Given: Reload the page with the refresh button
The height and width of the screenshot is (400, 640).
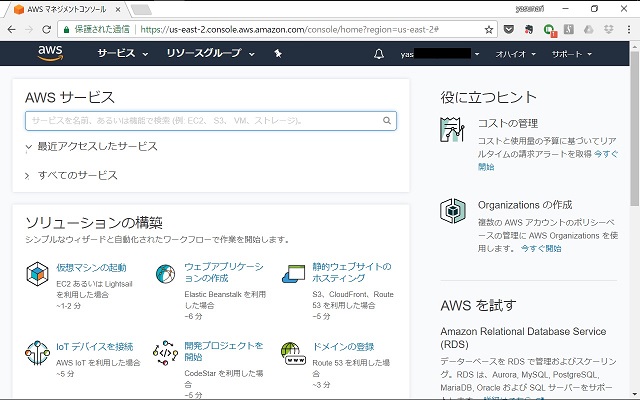Looking at the screenshot, I should [47, 29].
